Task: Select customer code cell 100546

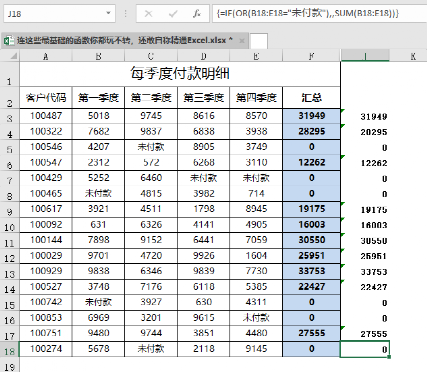Action: tap(46, 147)
